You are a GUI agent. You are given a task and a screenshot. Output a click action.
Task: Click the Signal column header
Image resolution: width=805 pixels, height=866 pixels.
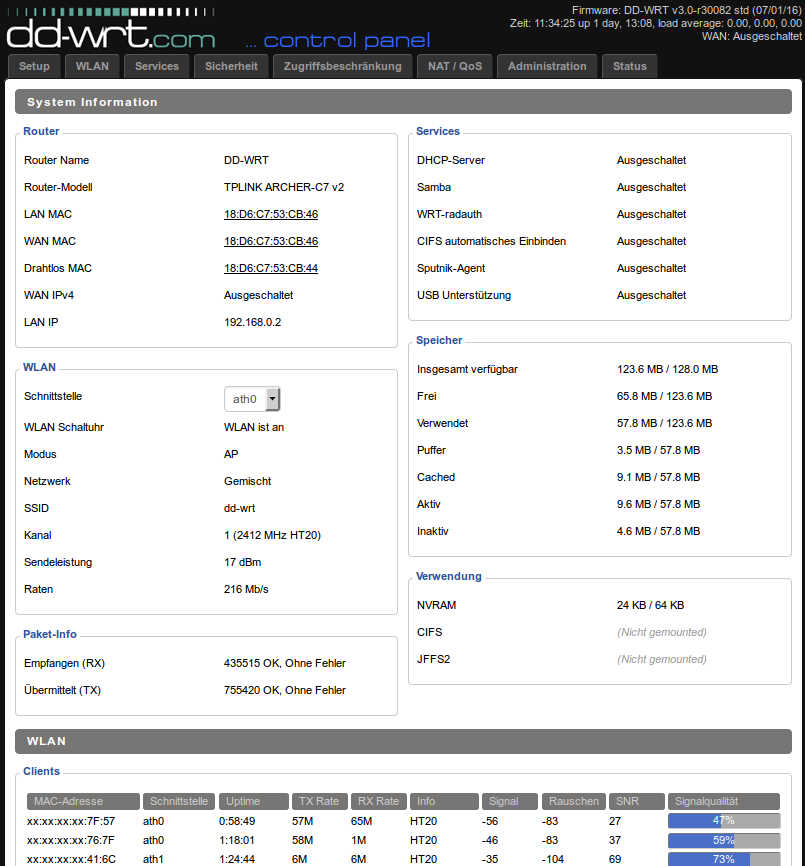coord(510,801)
